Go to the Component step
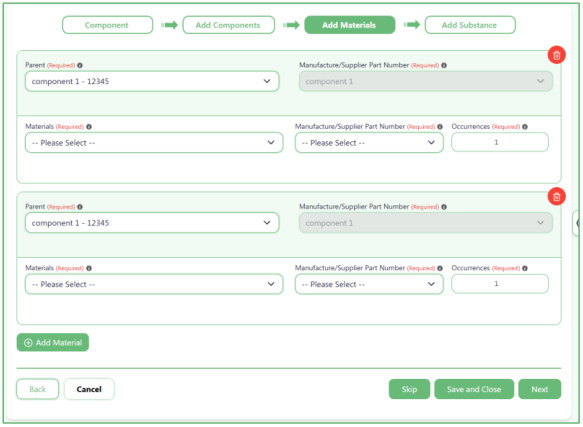Screen dimensions: 583x427 click(107, 25)
